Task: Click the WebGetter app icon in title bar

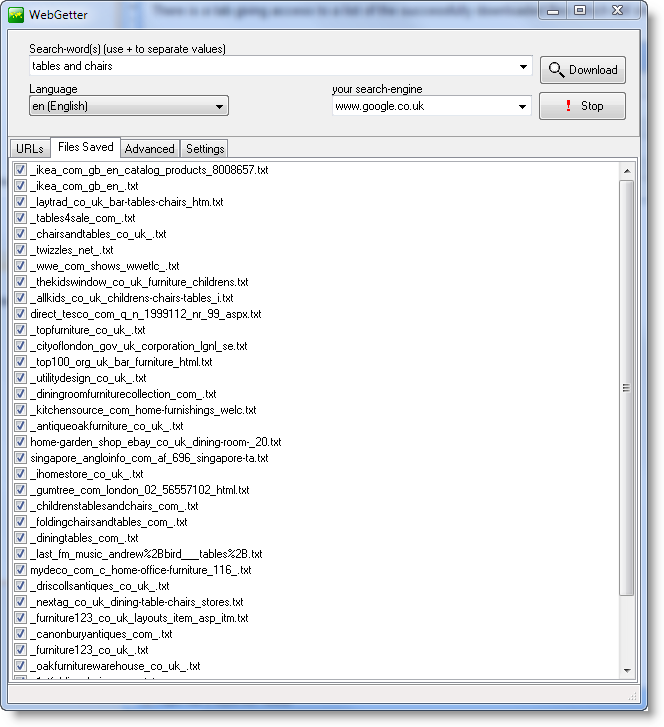Action: (16, 12)
